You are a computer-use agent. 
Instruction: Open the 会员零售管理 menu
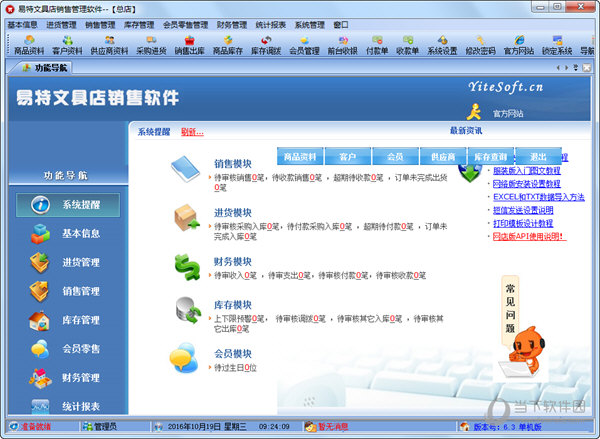186,25
